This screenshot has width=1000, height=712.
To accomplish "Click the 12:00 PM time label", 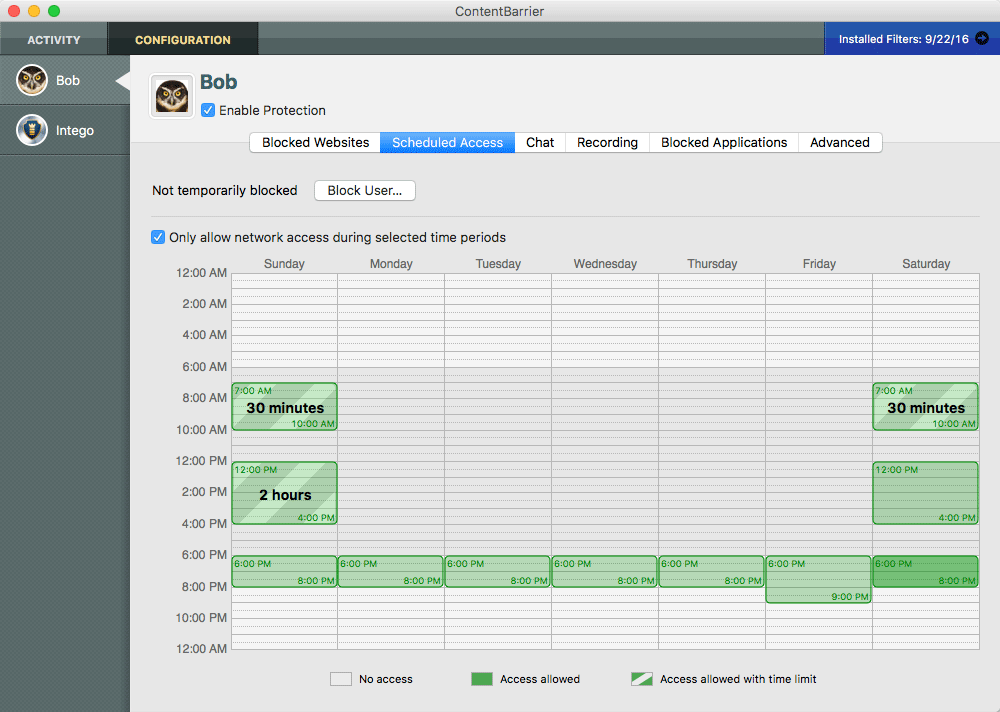I will point(202,461).
